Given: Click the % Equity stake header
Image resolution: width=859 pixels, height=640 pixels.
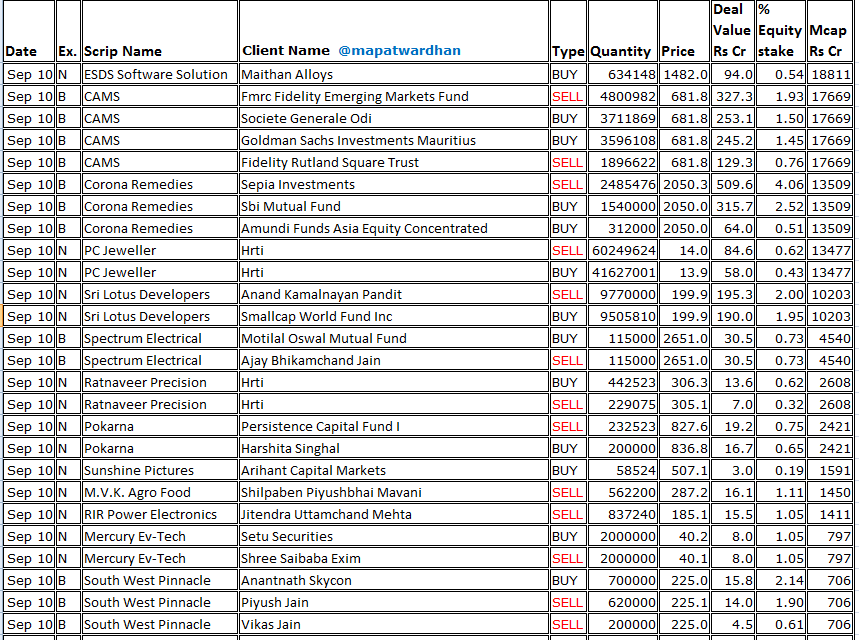Looking at the screenshot, I should coord(781,31).
